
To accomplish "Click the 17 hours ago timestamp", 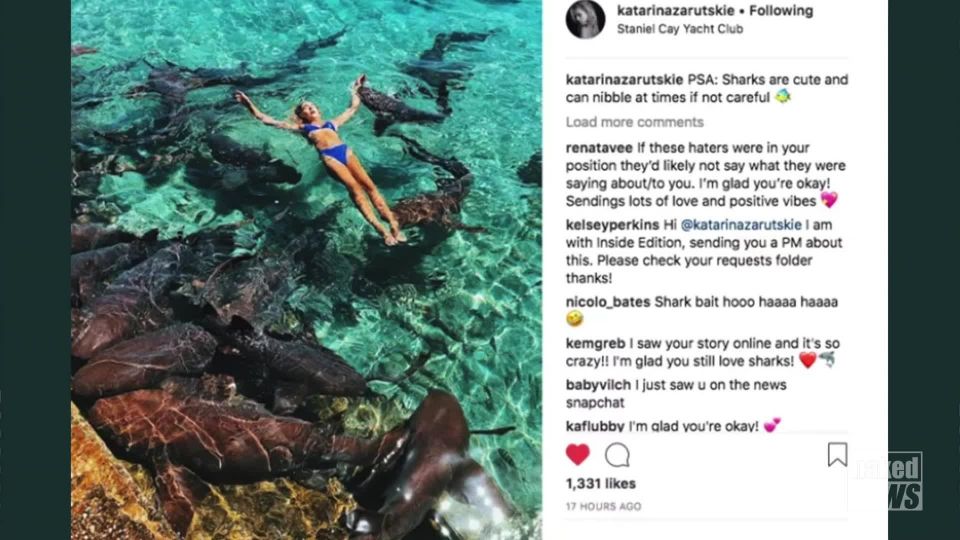I will tap(603, 507).
